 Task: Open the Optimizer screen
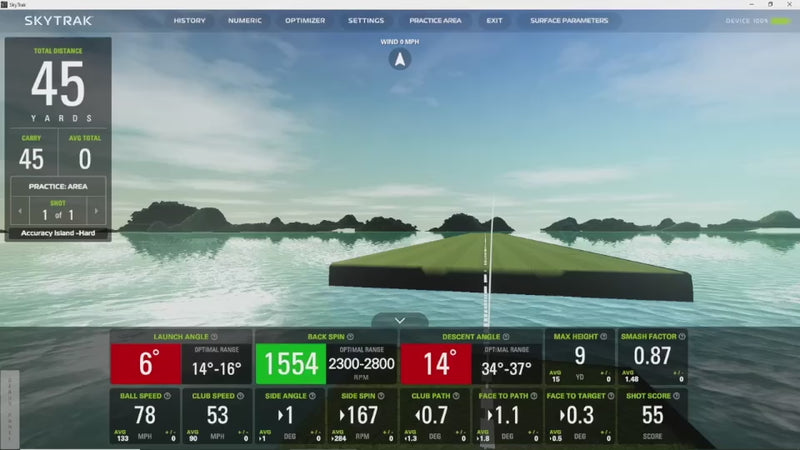305,21
